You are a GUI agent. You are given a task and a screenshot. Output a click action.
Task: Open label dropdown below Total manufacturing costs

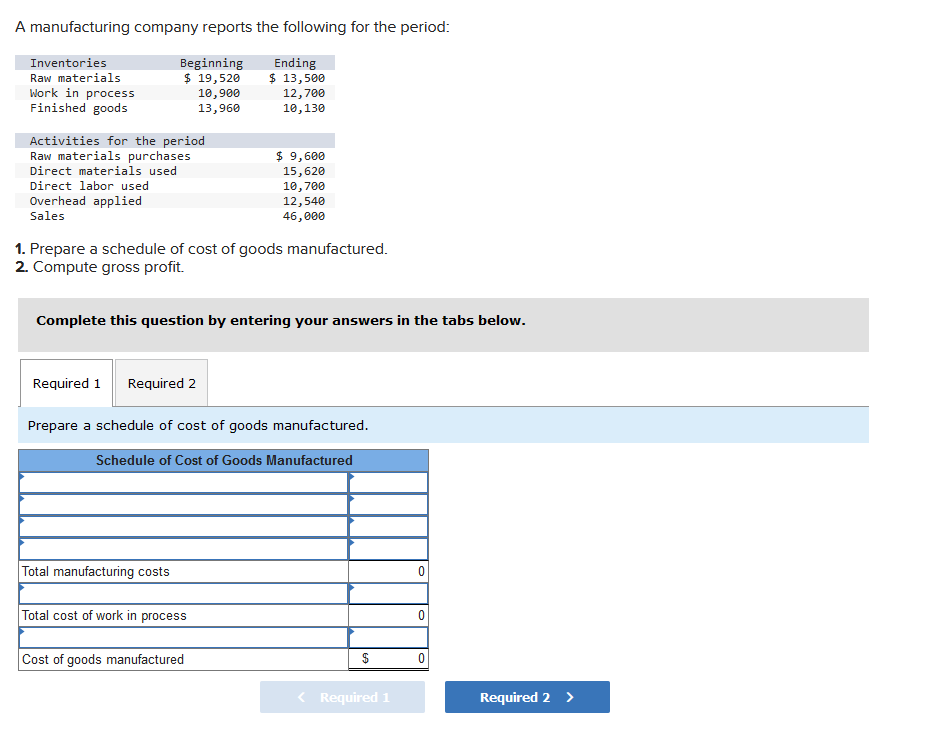[x=184, y=593]
